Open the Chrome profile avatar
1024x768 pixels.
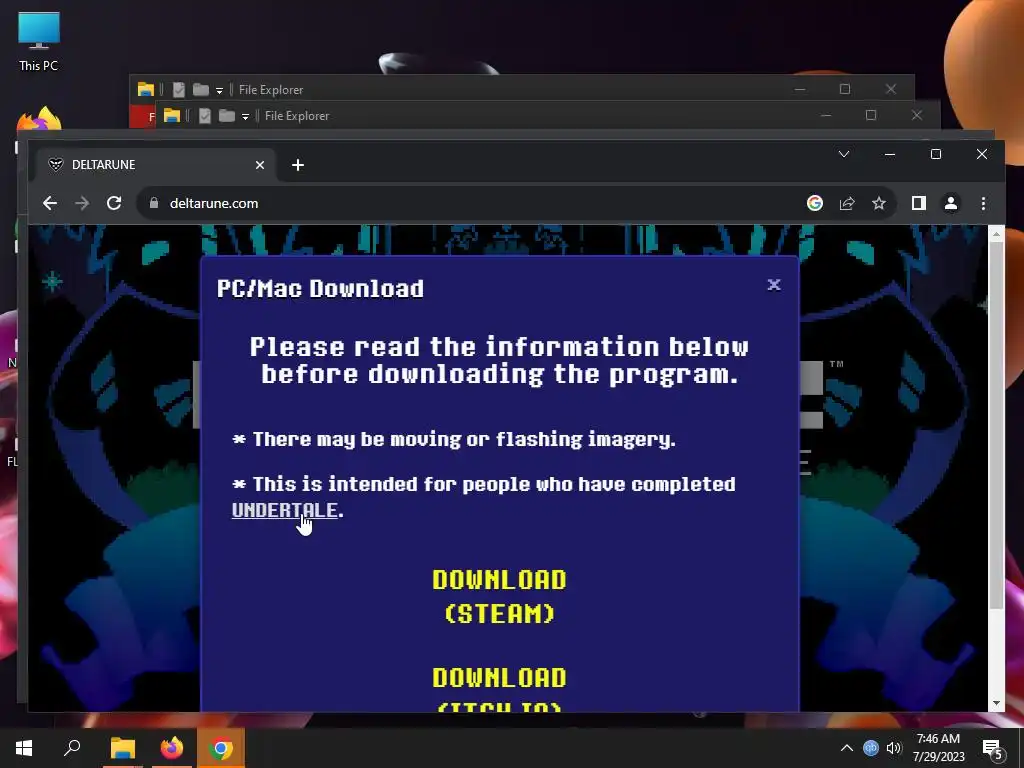[951, 203]
